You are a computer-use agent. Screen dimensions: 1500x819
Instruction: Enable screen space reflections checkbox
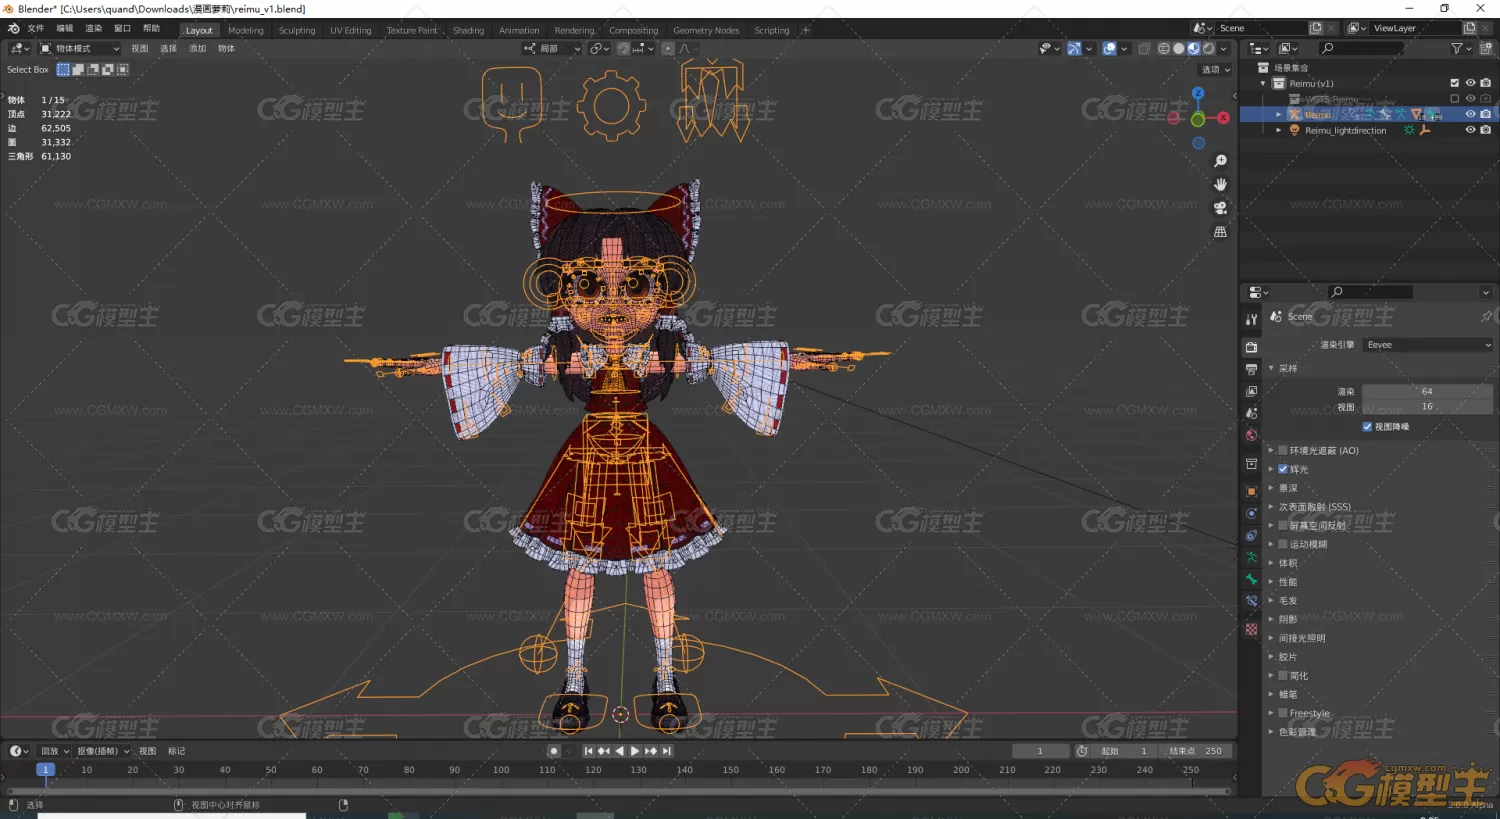click(x=1283, y=525)
